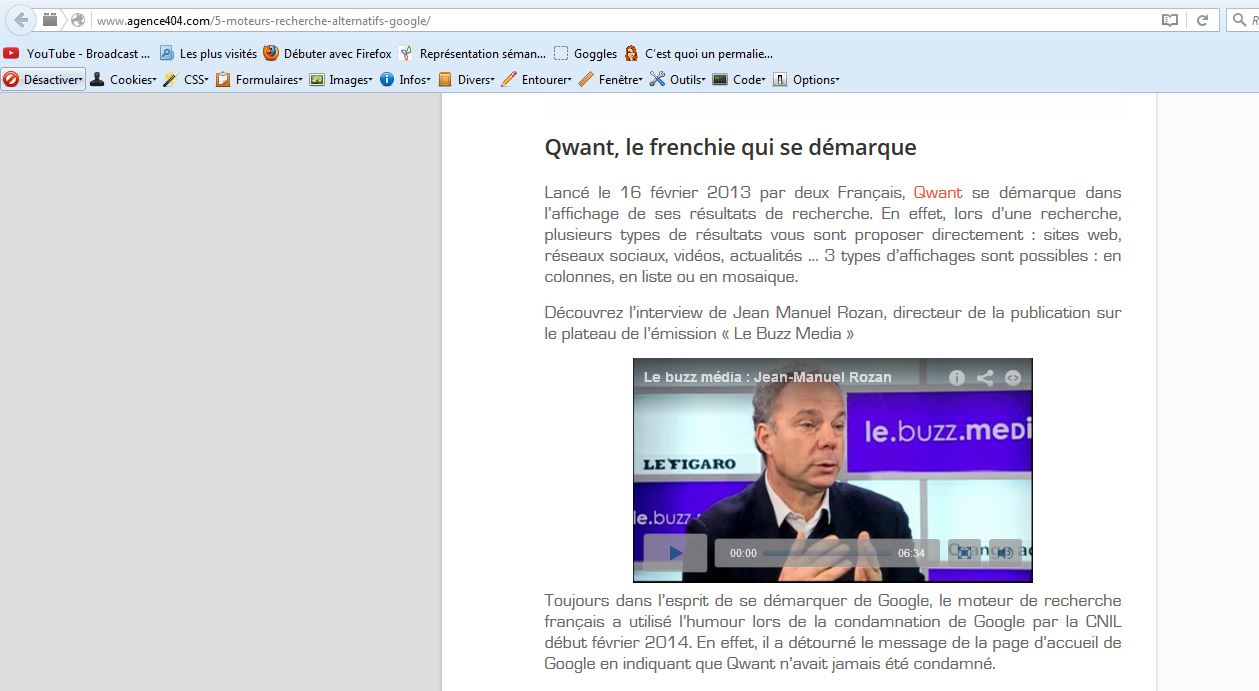
Task: Click the browser back arrow button
Action: pos(20,20)
